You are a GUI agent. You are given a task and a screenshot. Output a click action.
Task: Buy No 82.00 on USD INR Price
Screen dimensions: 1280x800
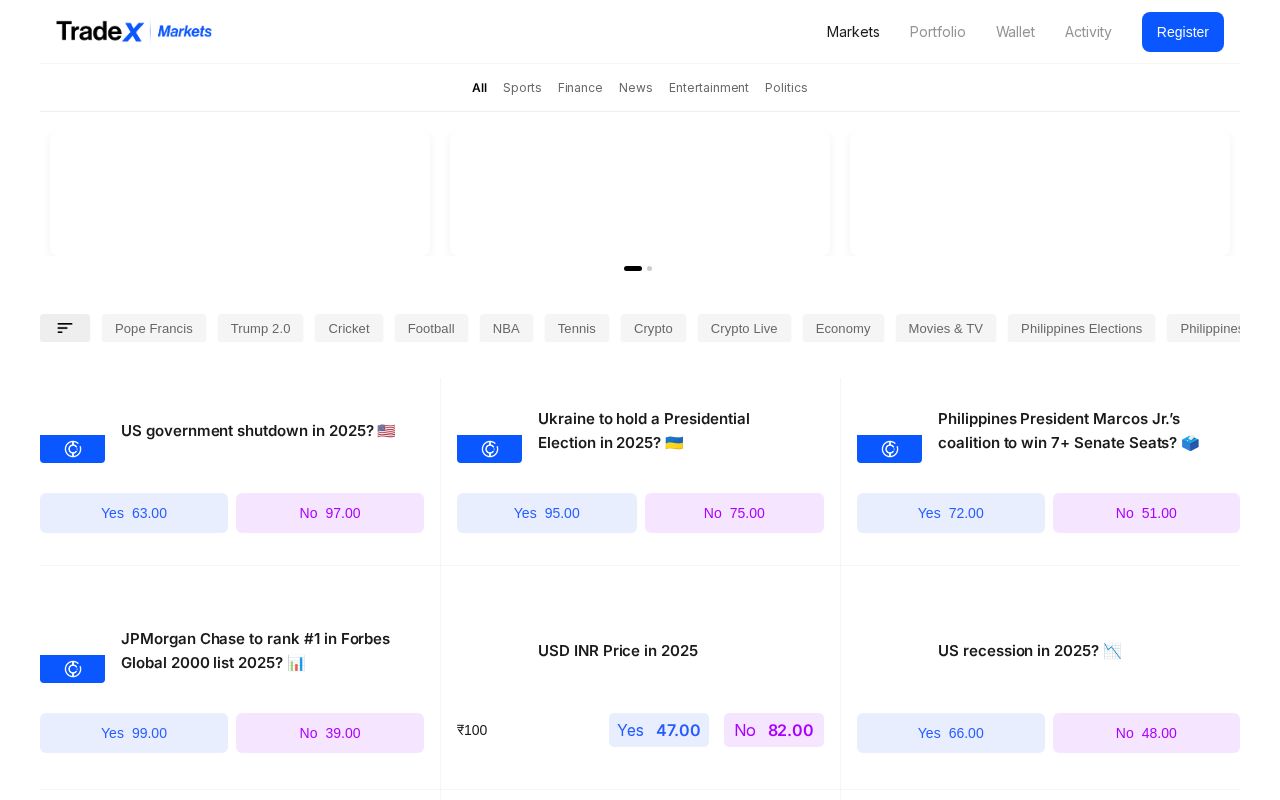774,730
